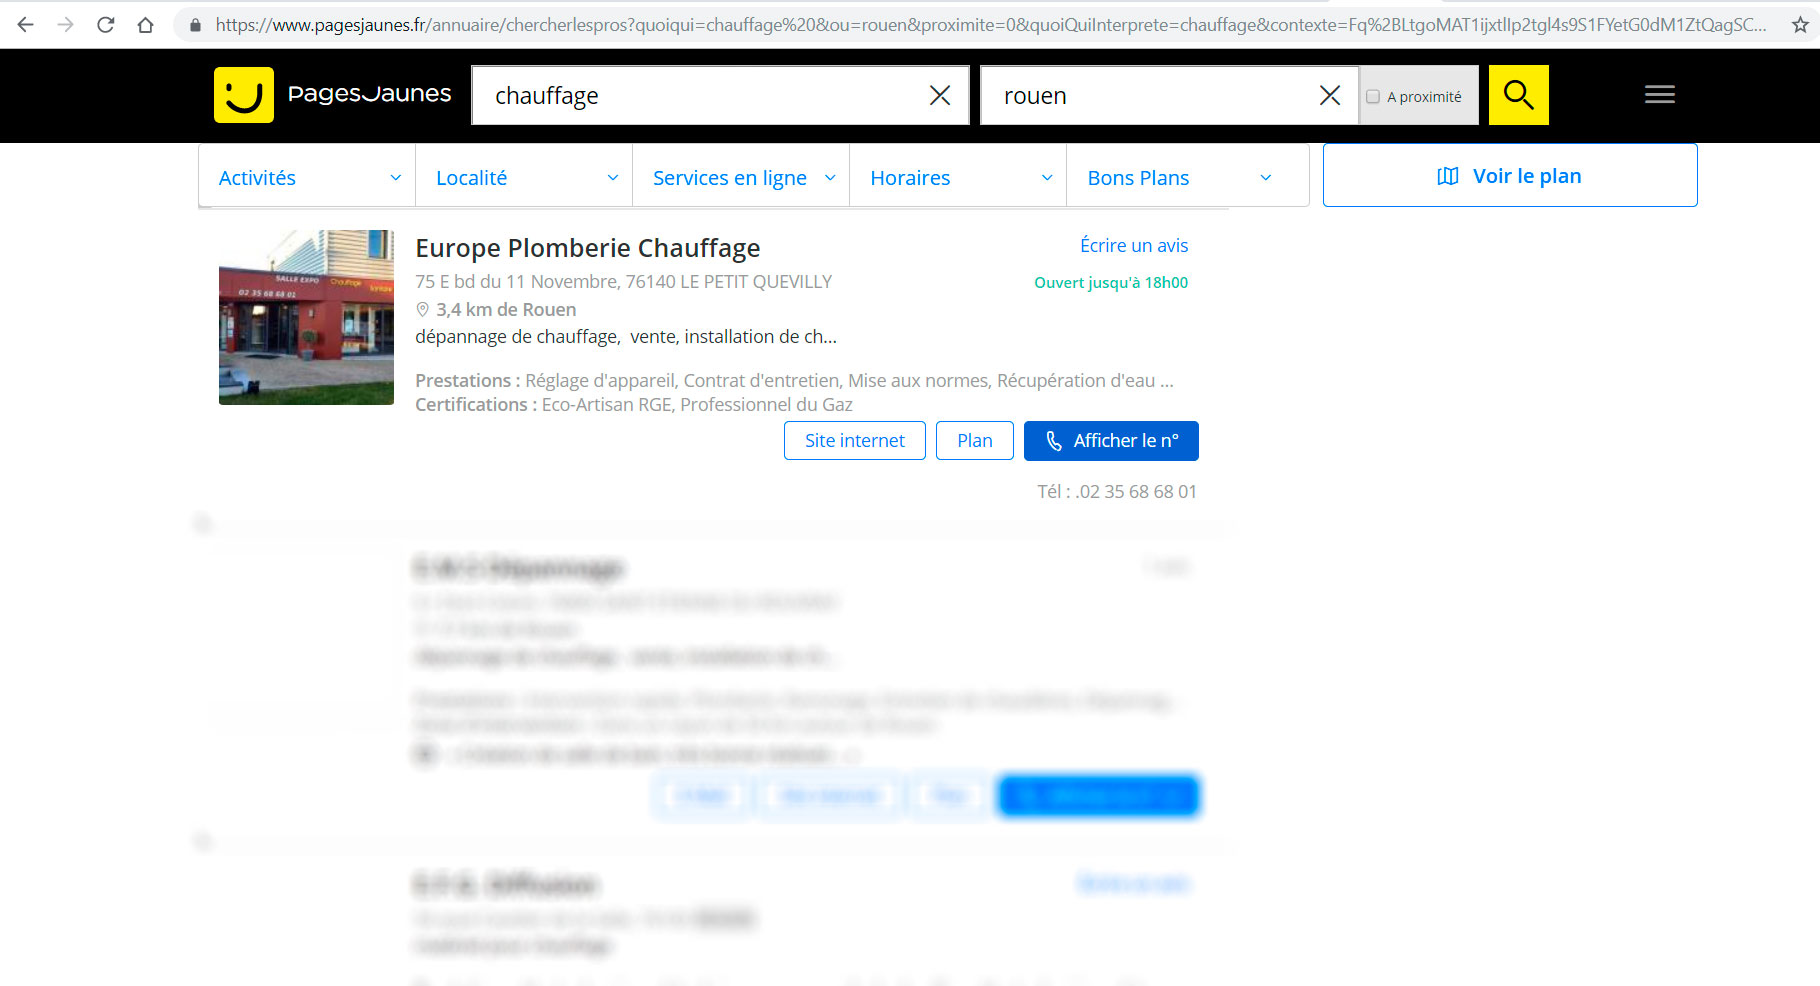This screenshot has width=1820, height=986.
Task: Click the 'Plan' button for Europe Plomberie
Action: click(x=975, y=441)
